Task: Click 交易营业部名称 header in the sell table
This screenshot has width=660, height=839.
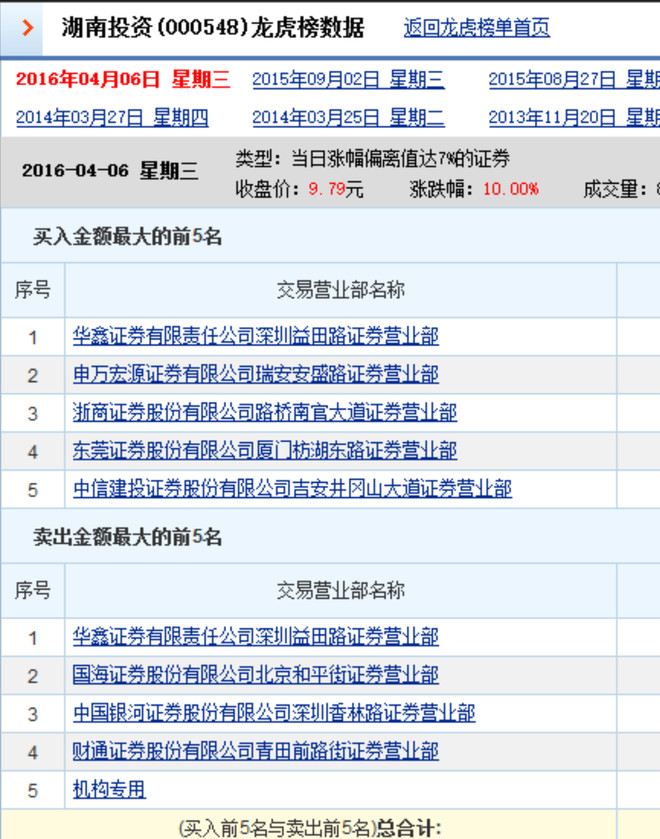Action: (340, 591)
